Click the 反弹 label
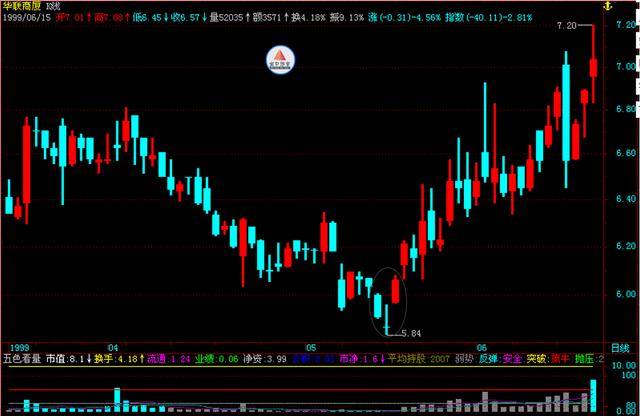 (488, 359)
